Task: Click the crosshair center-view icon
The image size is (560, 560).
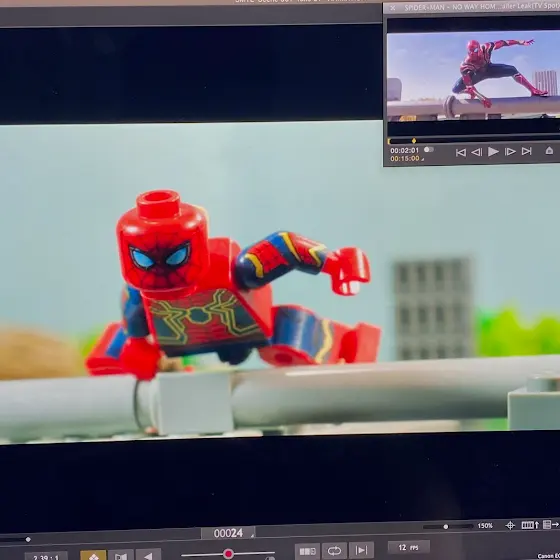Action: point(510,525)
